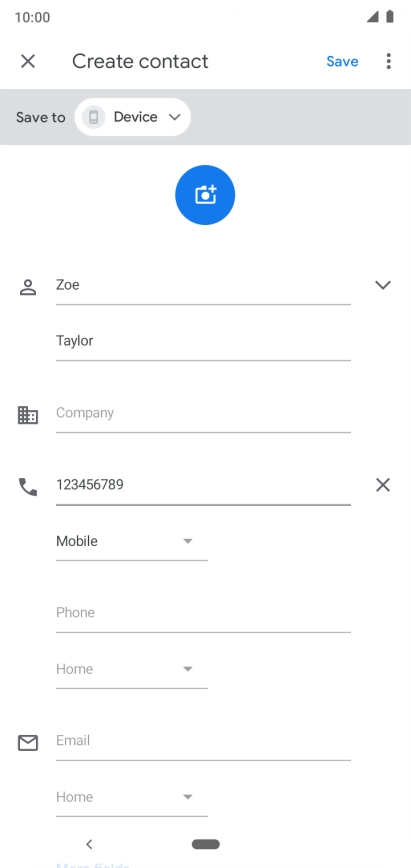Open the Home email label dropdown
Image resolution: width=411 pixels, height=868 pixels.
click(x=132, y=797)
